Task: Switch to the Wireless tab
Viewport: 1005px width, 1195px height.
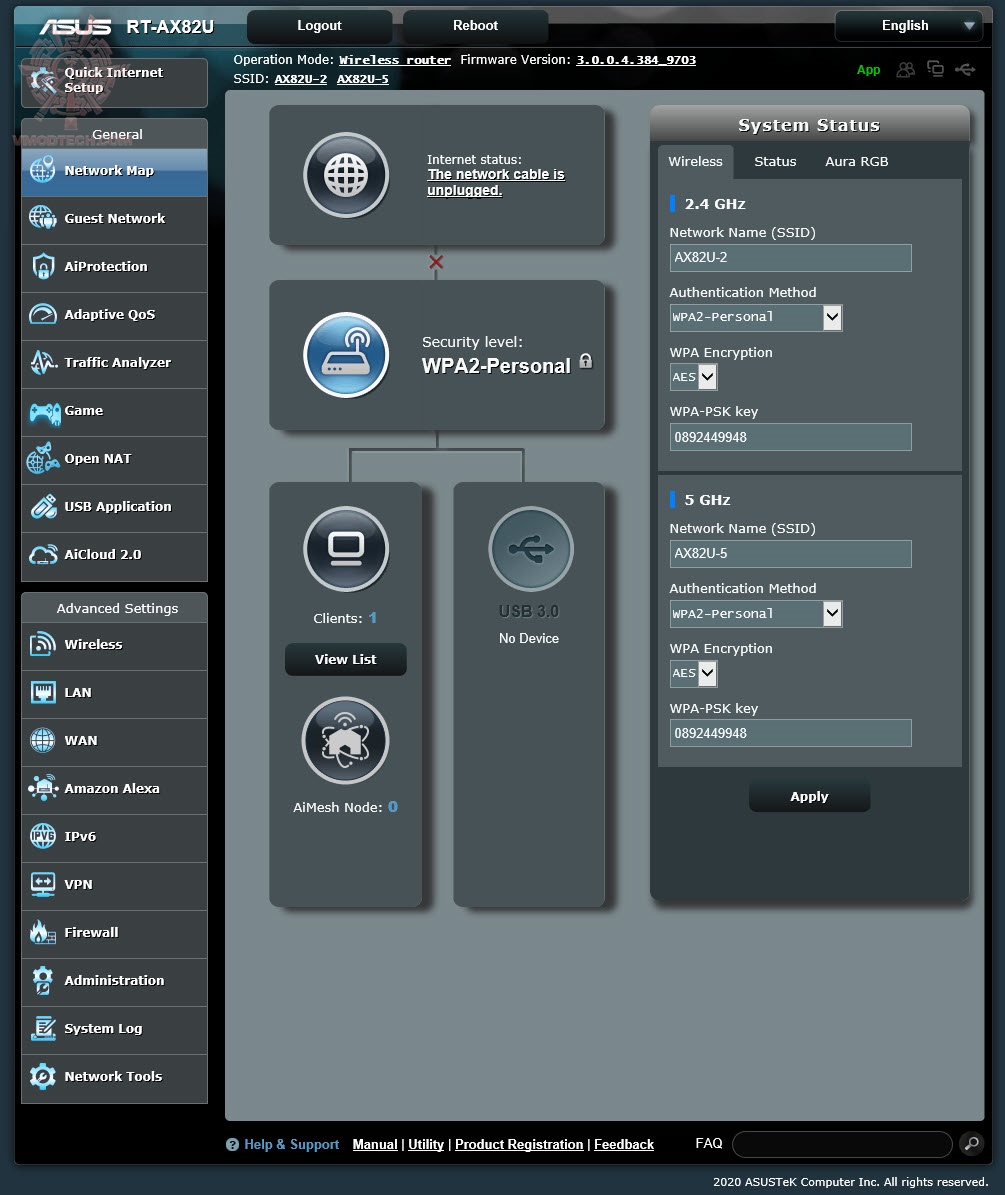Action: pos(695,162)
